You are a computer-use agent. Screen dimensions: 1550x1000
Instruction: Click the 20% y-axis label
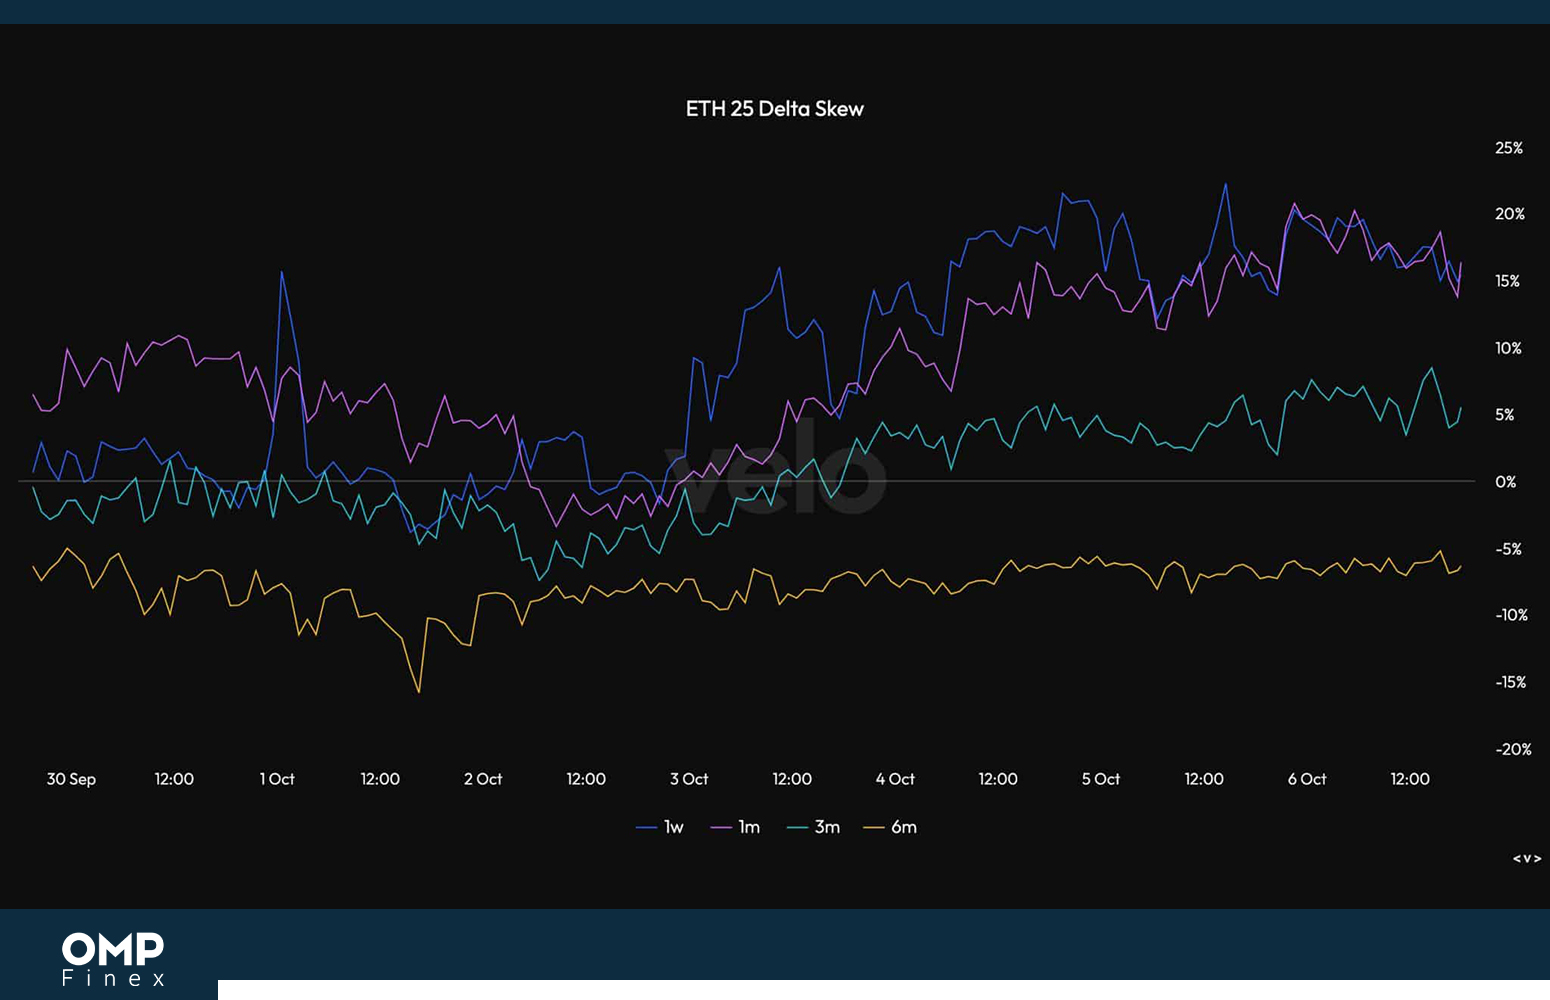coord(1509,214)
